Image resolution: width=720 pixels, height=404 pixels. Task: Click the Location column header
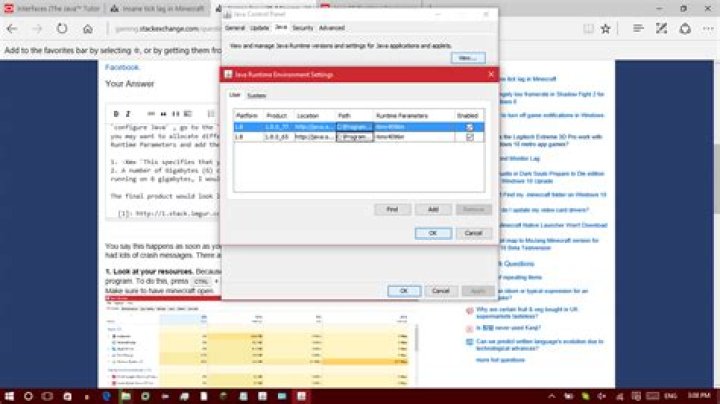click(314, 116)
